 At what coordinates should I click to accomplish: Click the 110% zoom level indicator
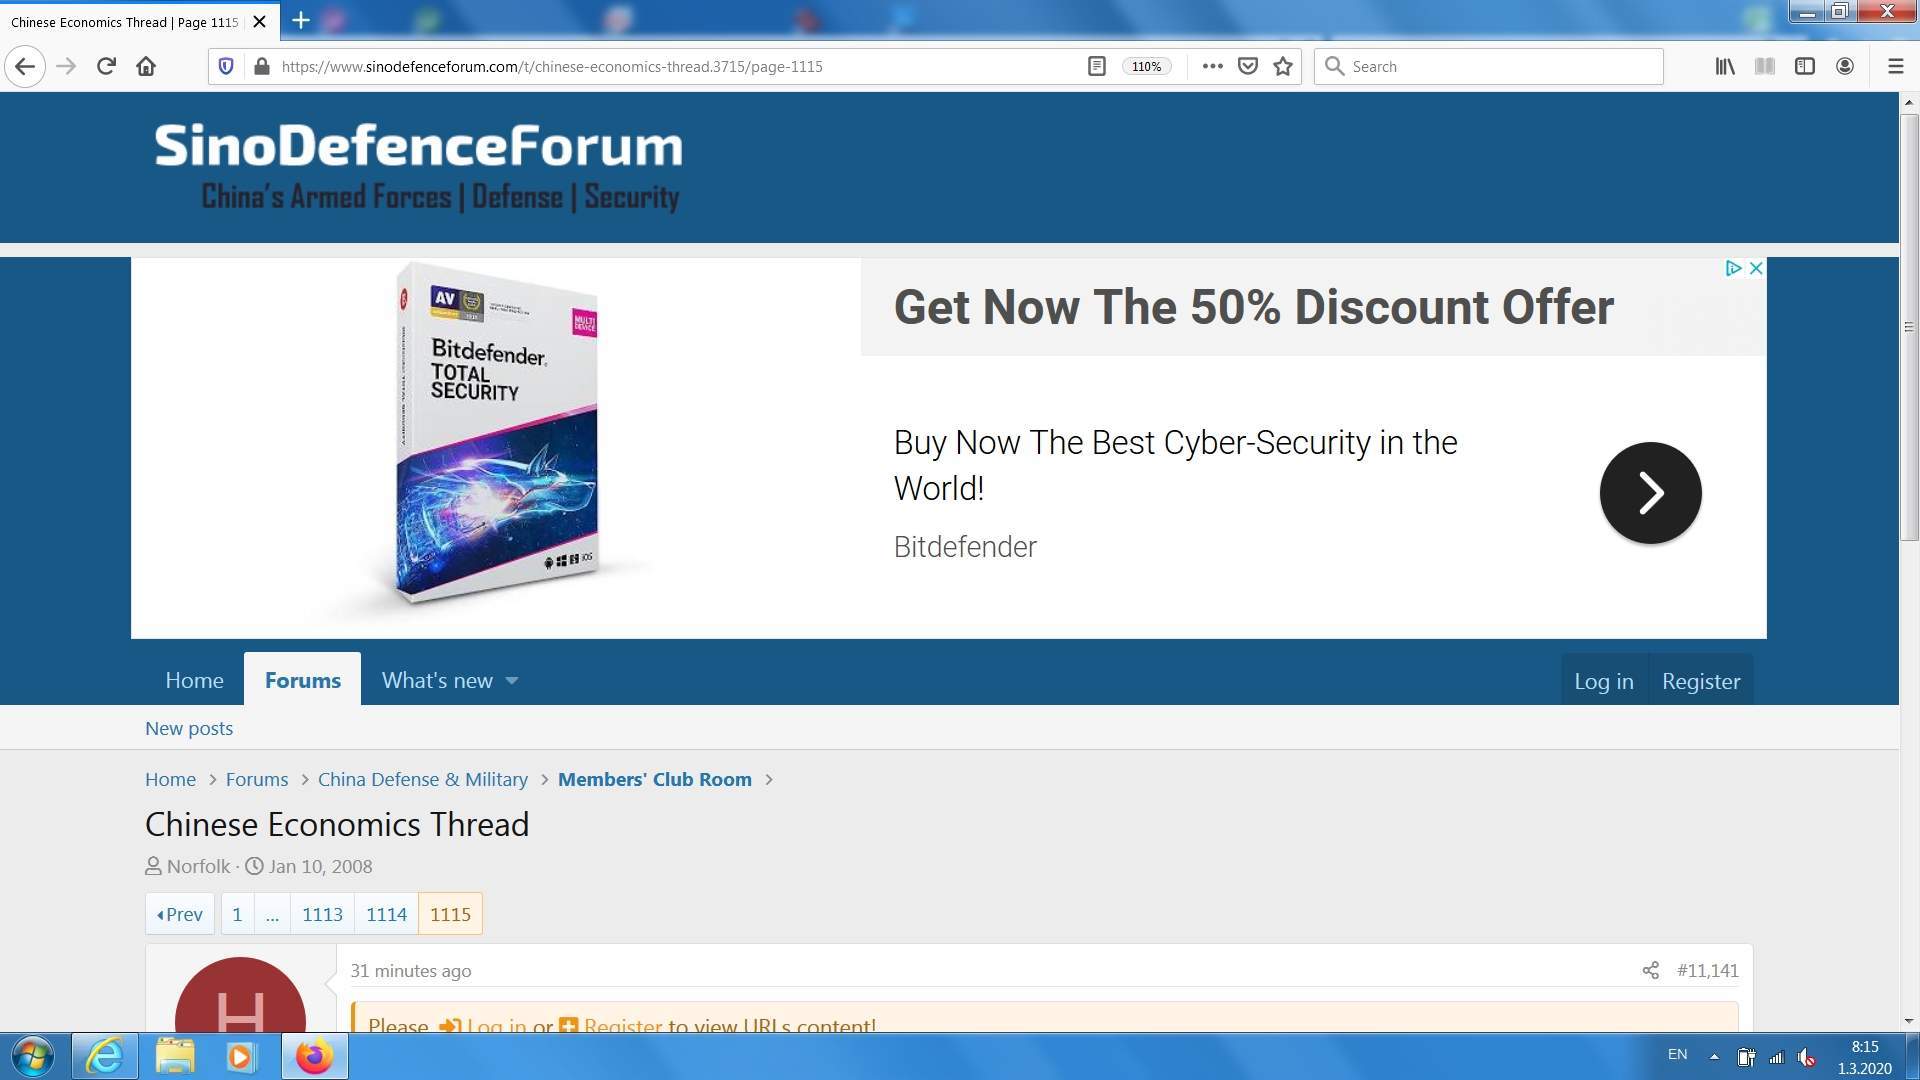point(1146,66)
